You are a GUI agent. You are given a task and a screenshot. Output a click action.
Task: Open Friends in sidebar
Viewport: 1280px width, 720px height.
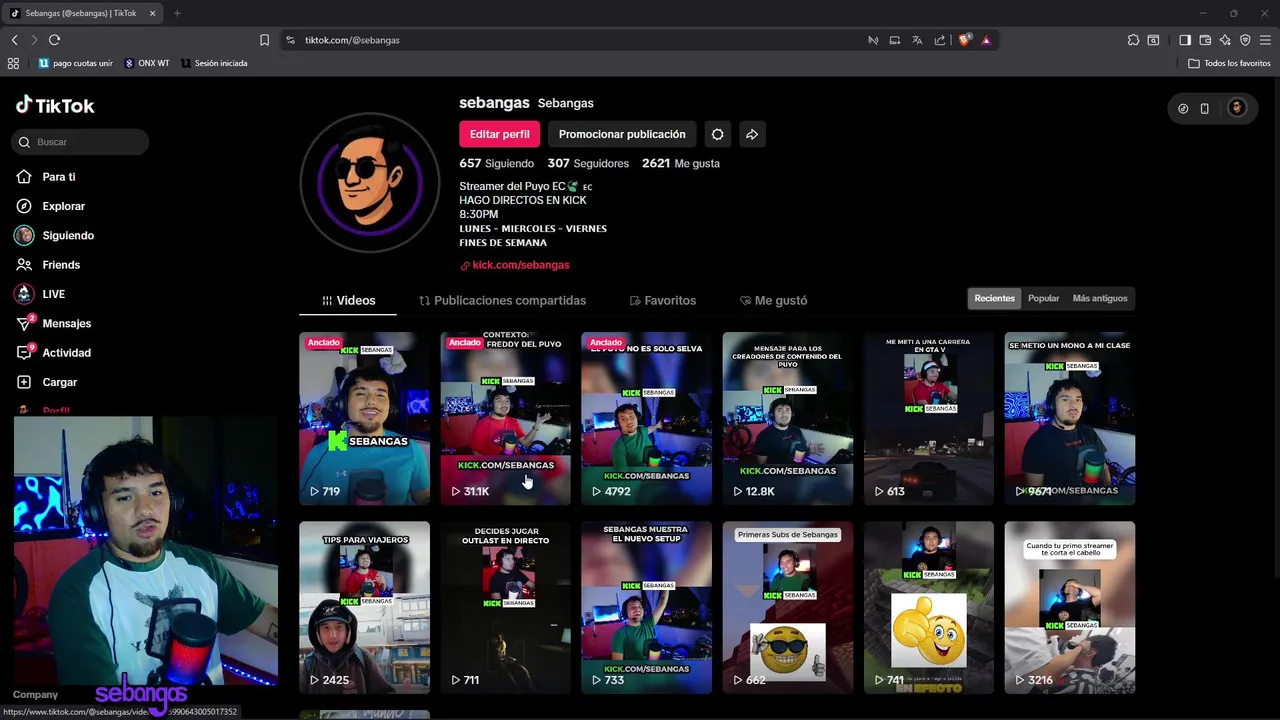click(x=48, y=265)
